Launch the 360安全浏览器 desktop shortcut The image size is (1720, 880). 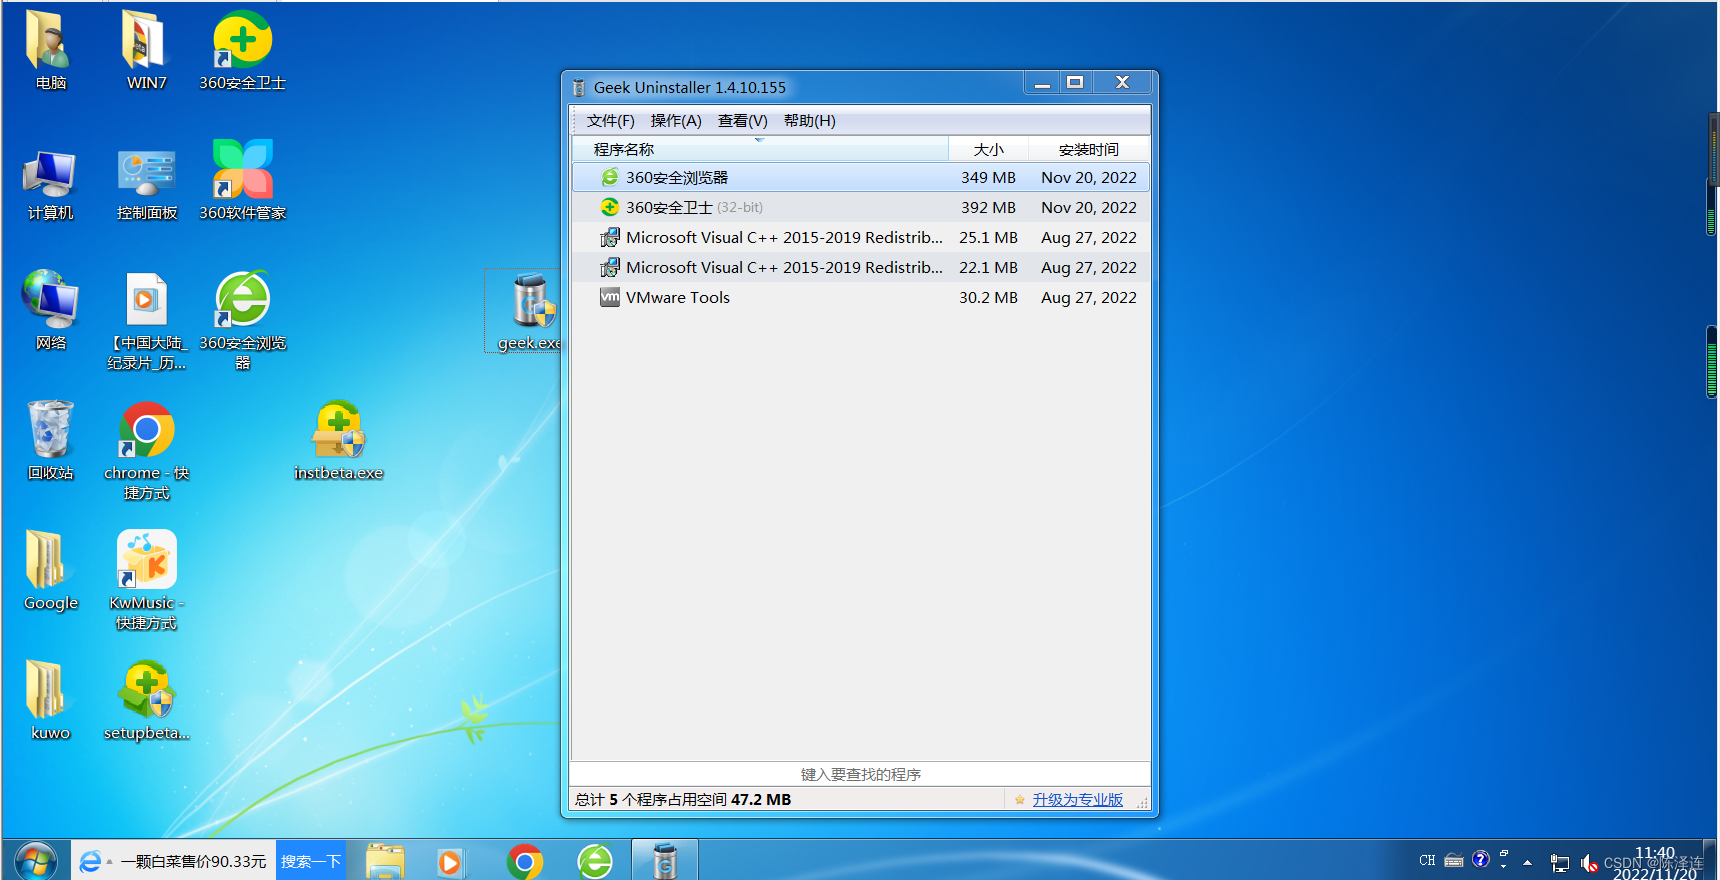click(242, 320)
